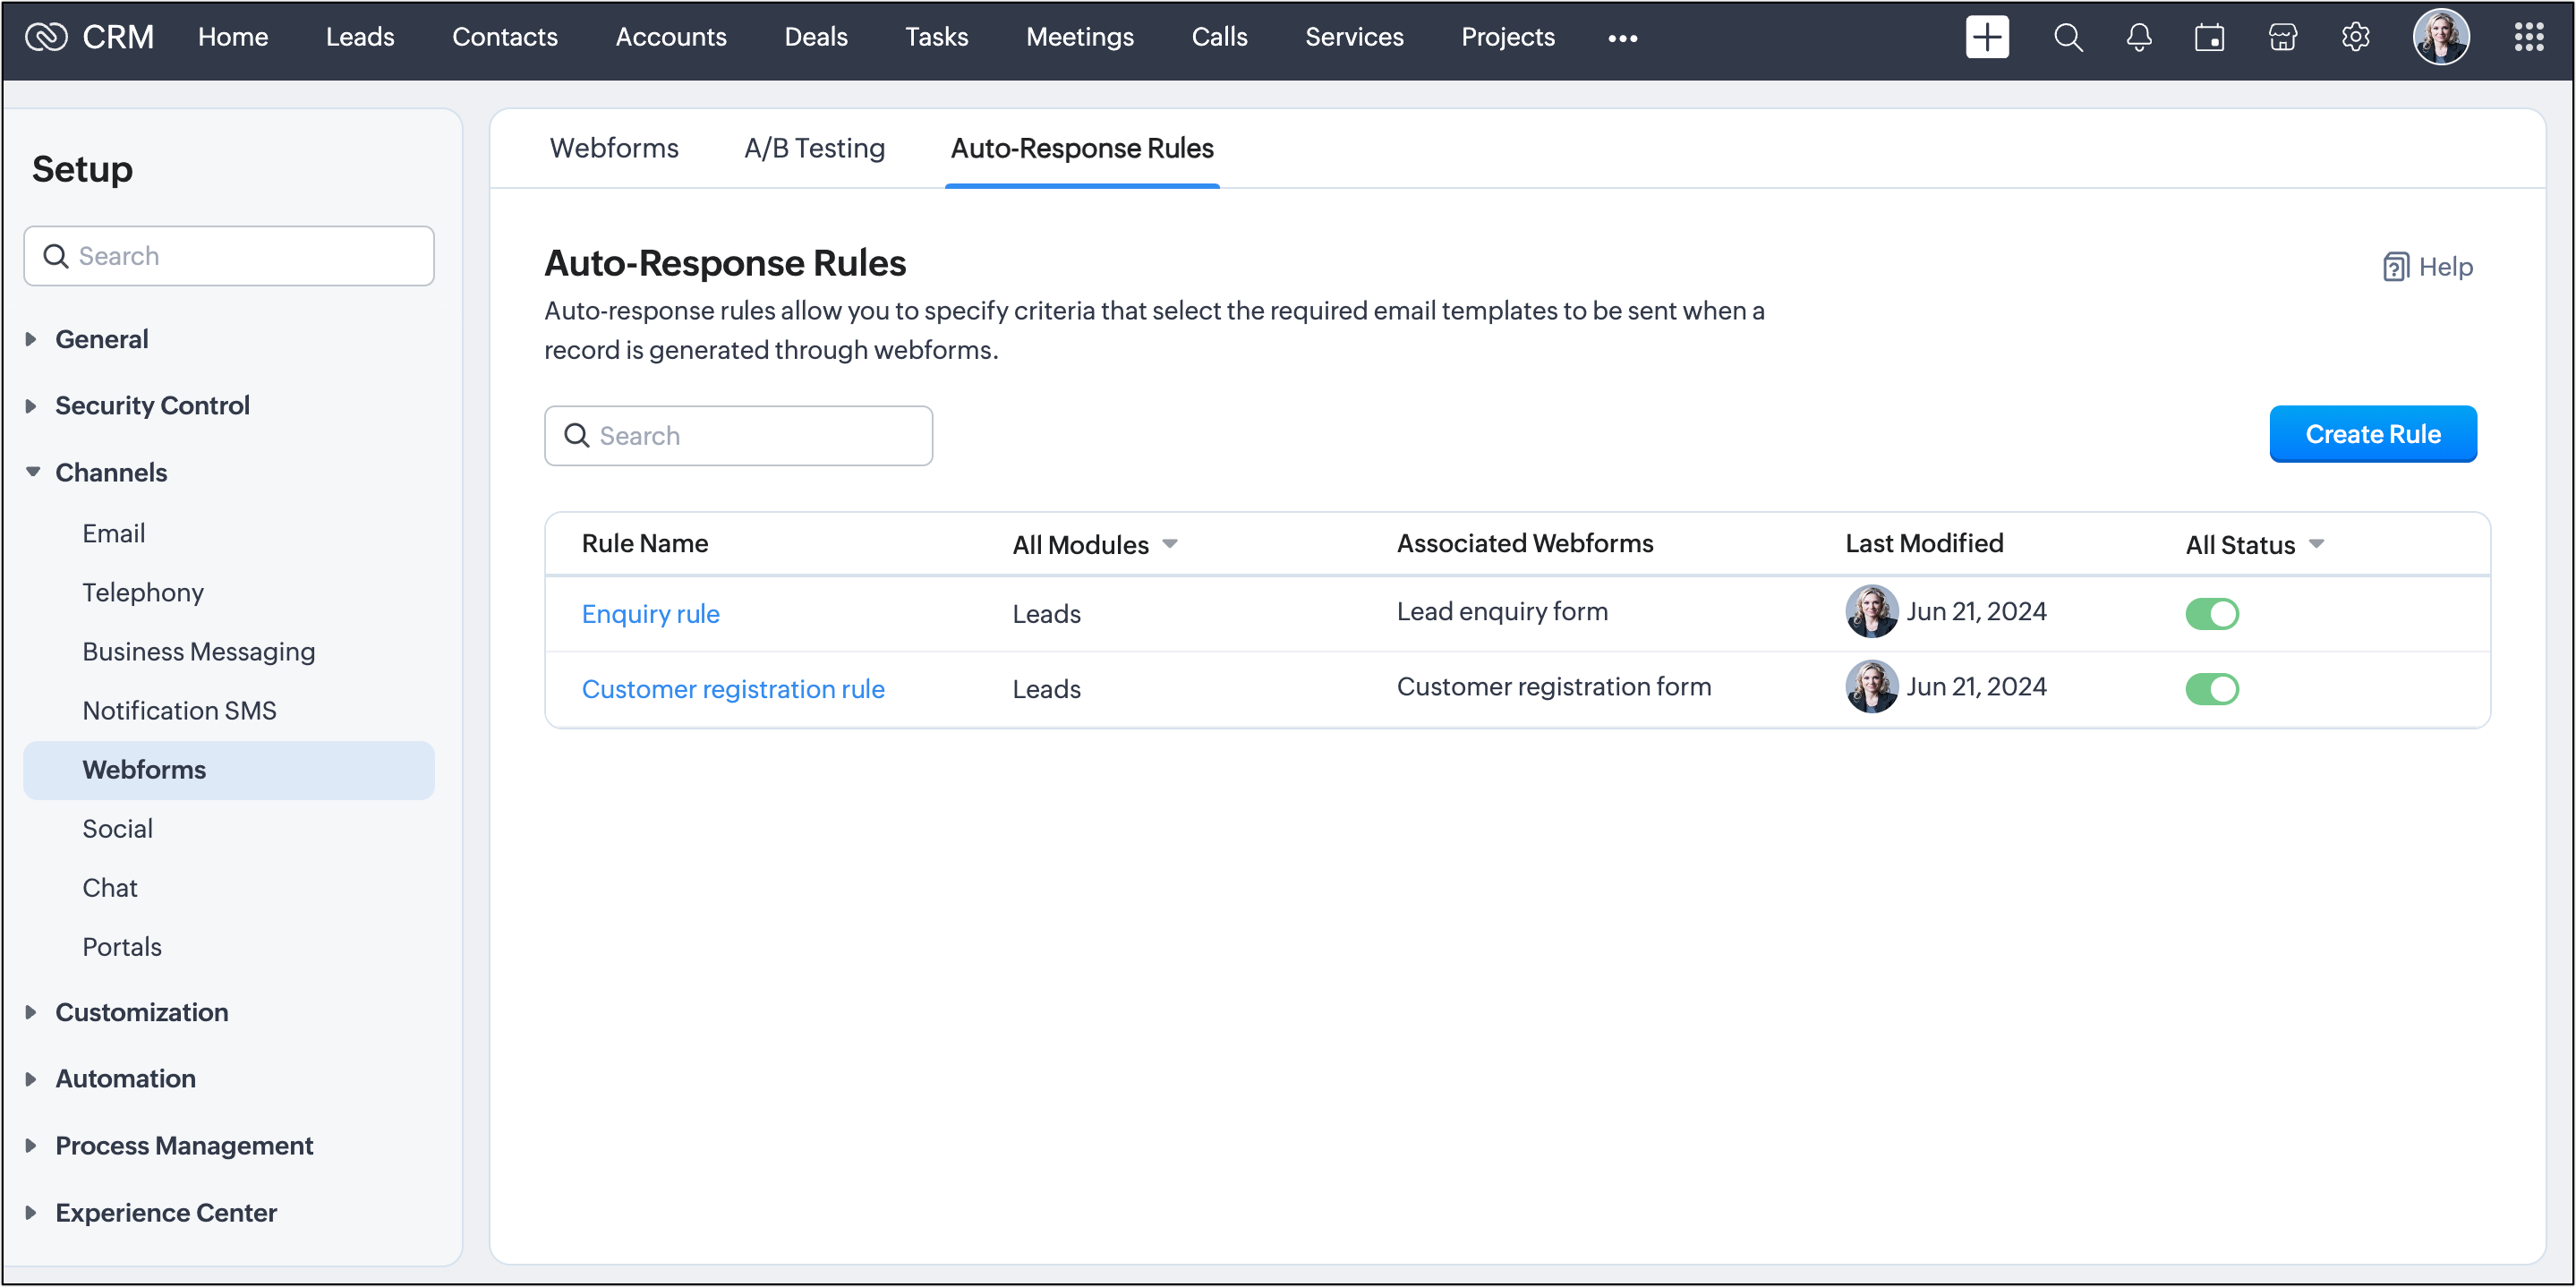Open the marketplace store icon

click(x=2282, y=37)
